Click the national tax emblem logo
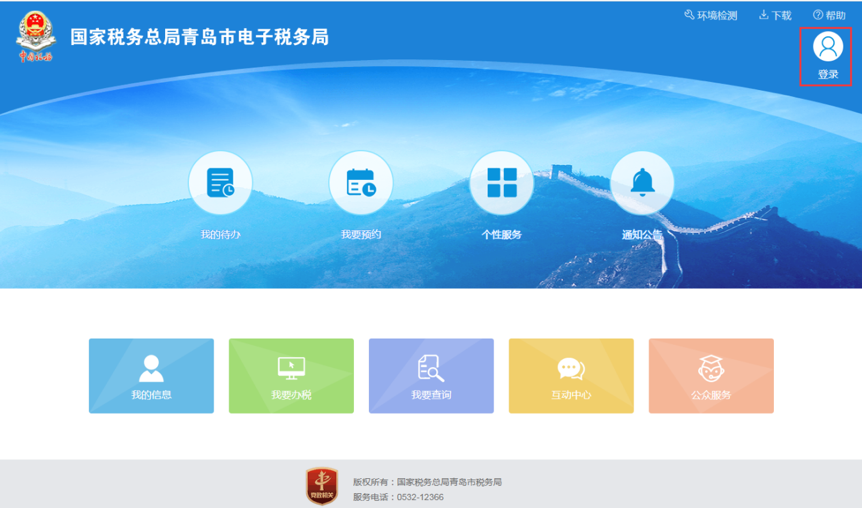The width and height of the screenshot is (862, 508). pos(36,37)
